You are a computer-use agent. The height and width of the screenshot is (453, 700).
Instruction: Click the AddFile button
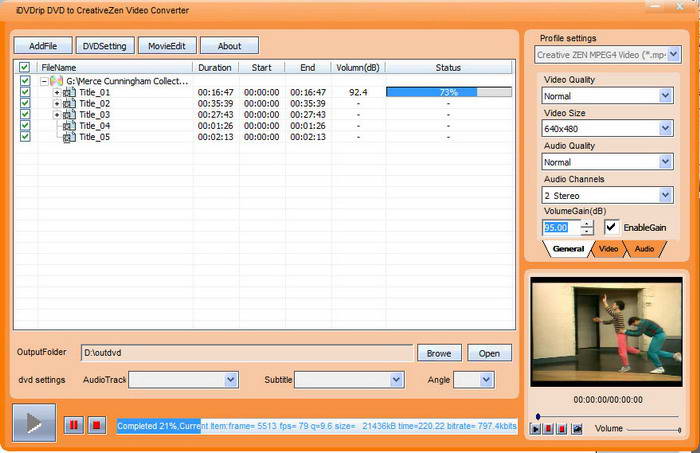click(43, 46)
